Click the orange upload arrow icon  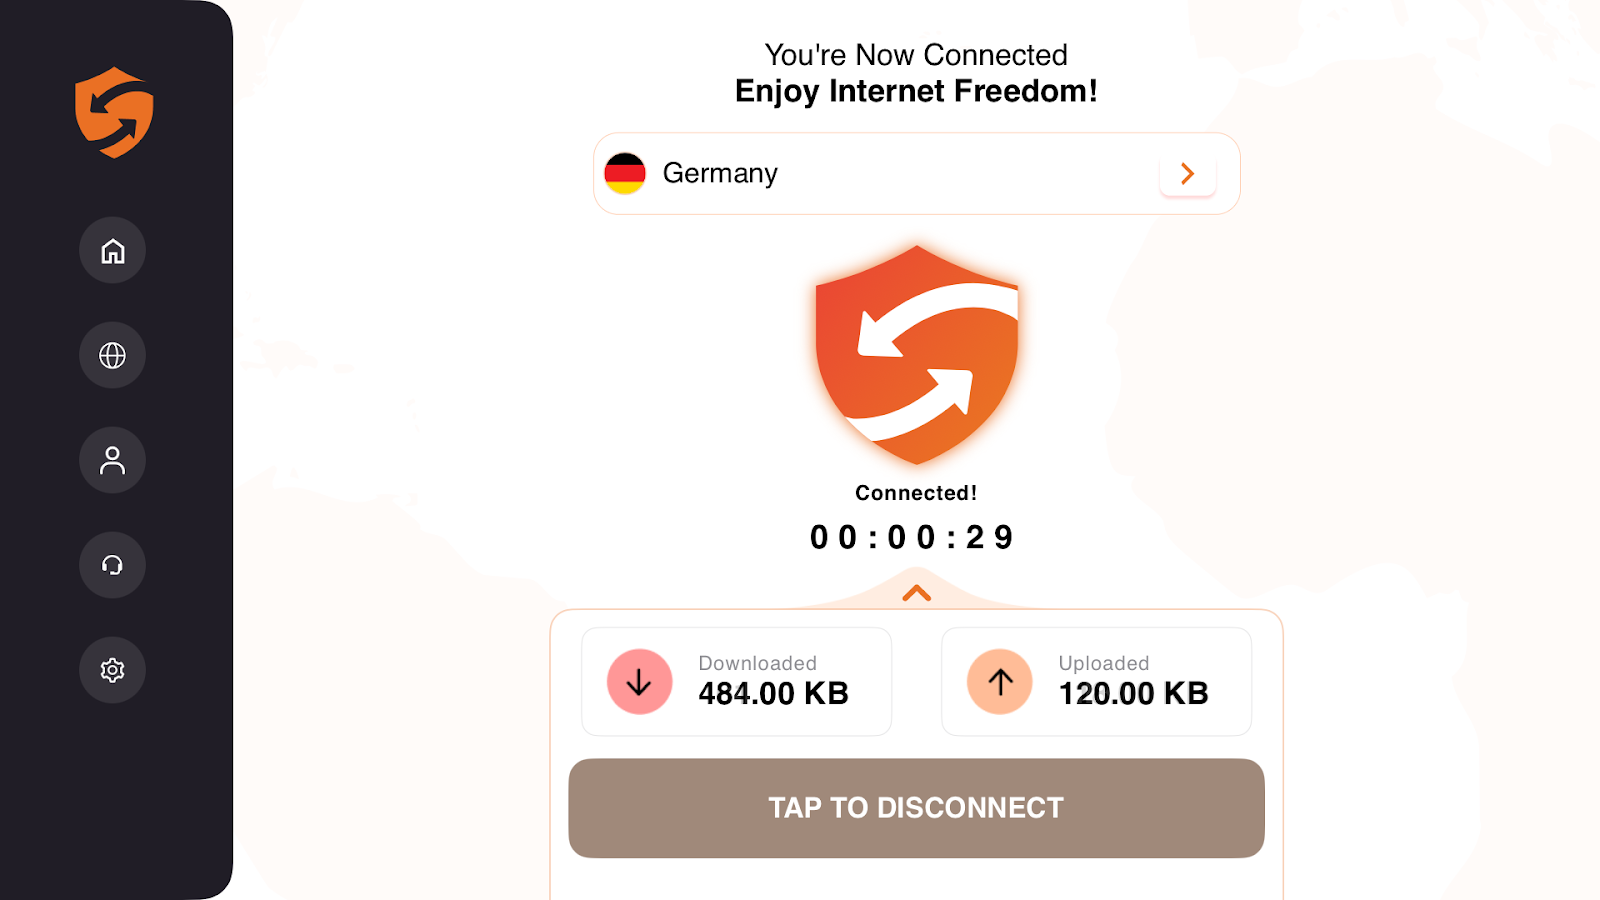[1000, 682]
